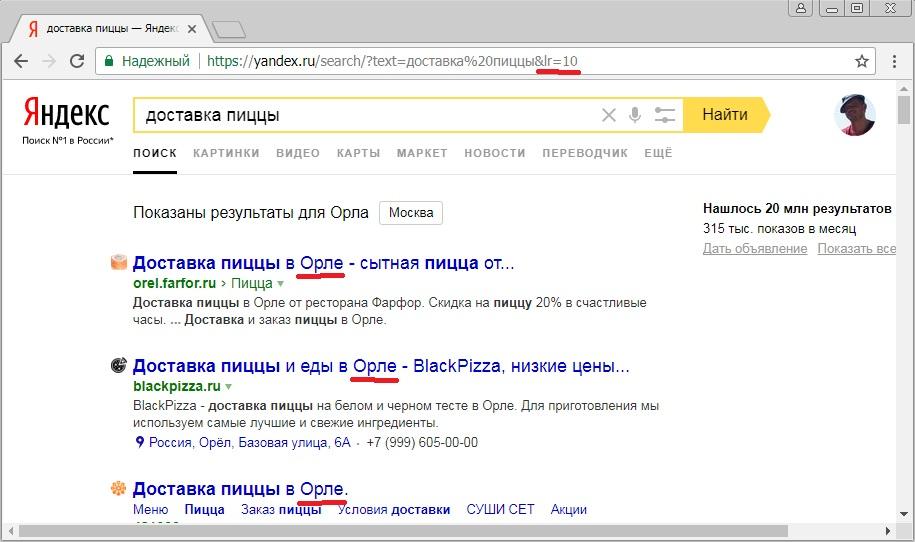
Task: Click the Меню sitelink
Action: coord(151,509)
